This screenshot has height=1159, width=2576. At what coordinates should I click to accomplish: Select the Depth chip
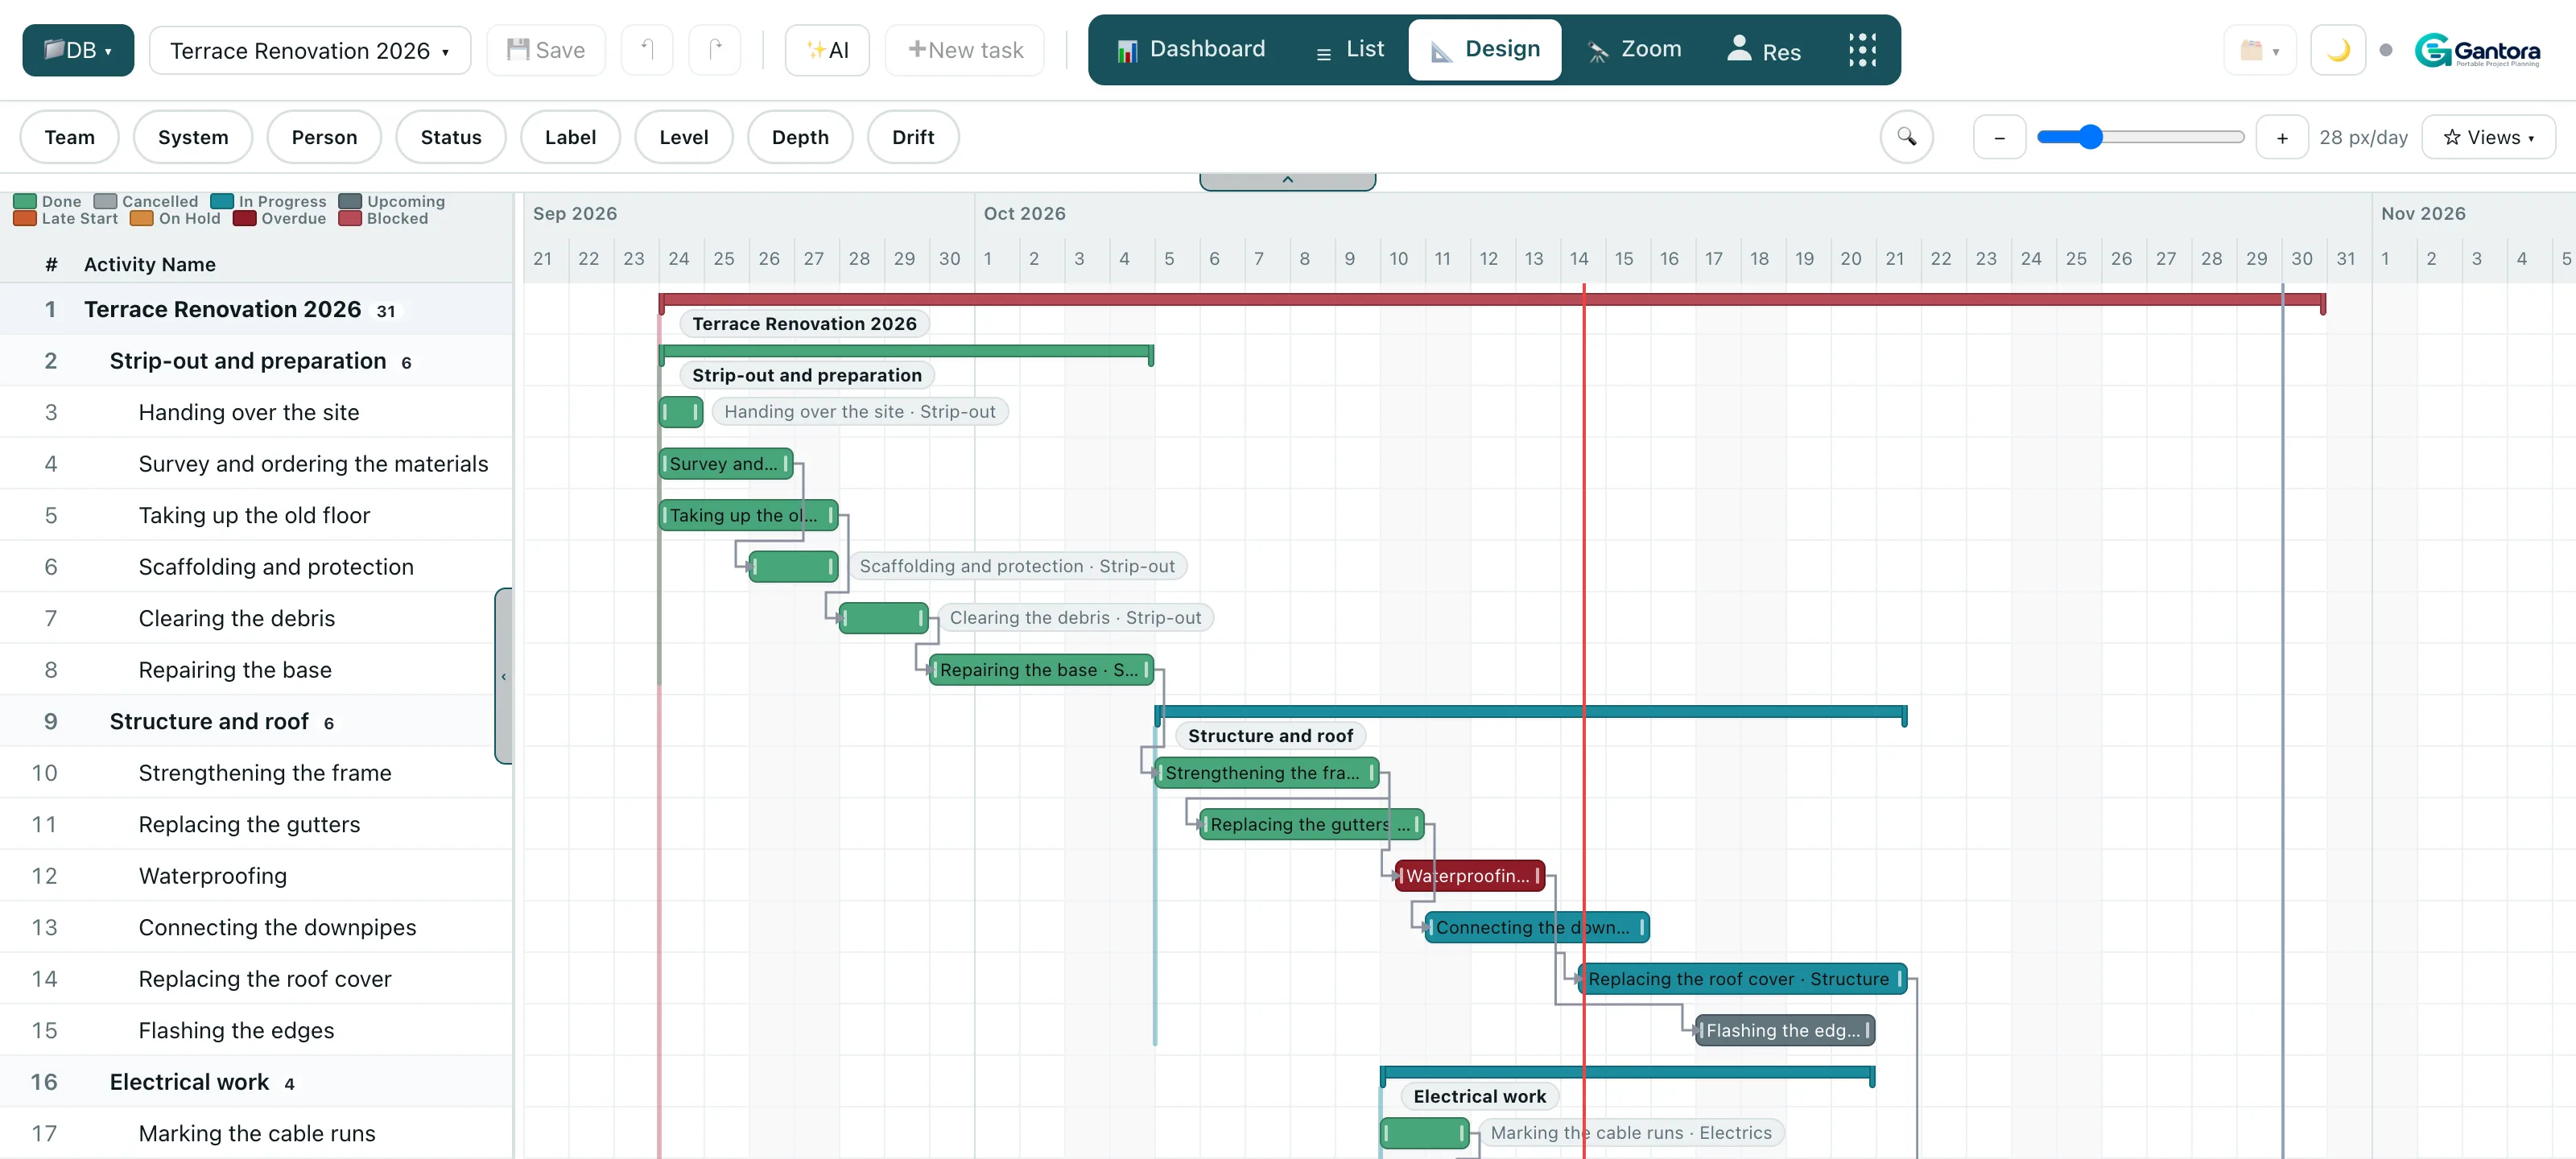click(800, 137)
